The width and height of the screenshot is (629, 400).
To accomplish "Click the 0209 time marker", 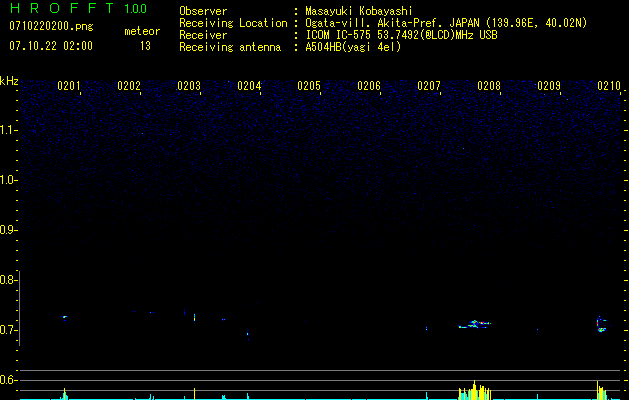I will tap(549, 86).
